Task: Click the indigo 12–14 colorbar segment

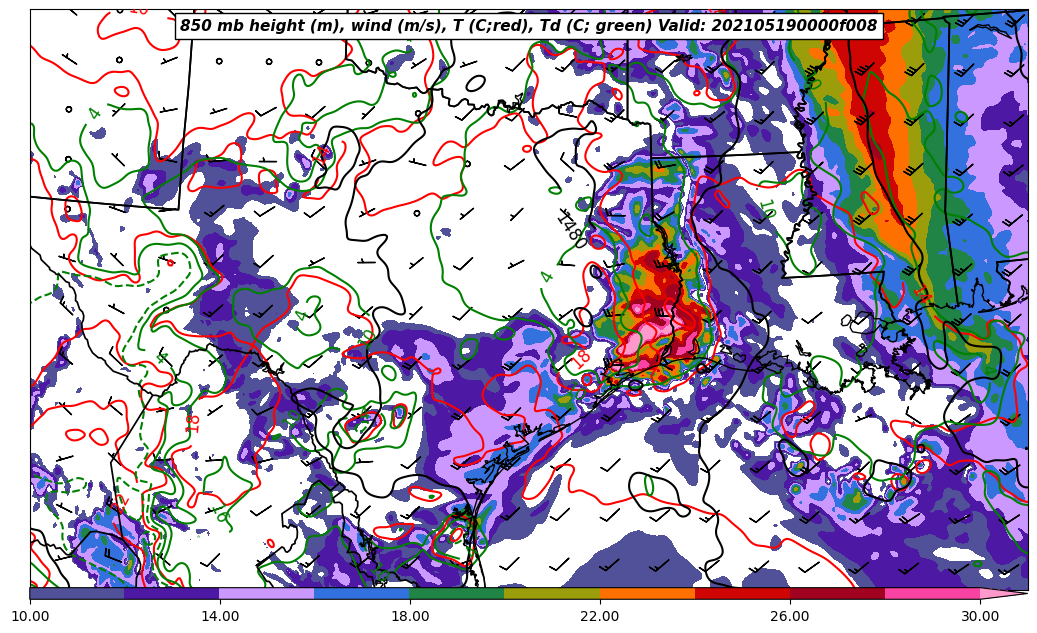Action: (x=172, y=593)
